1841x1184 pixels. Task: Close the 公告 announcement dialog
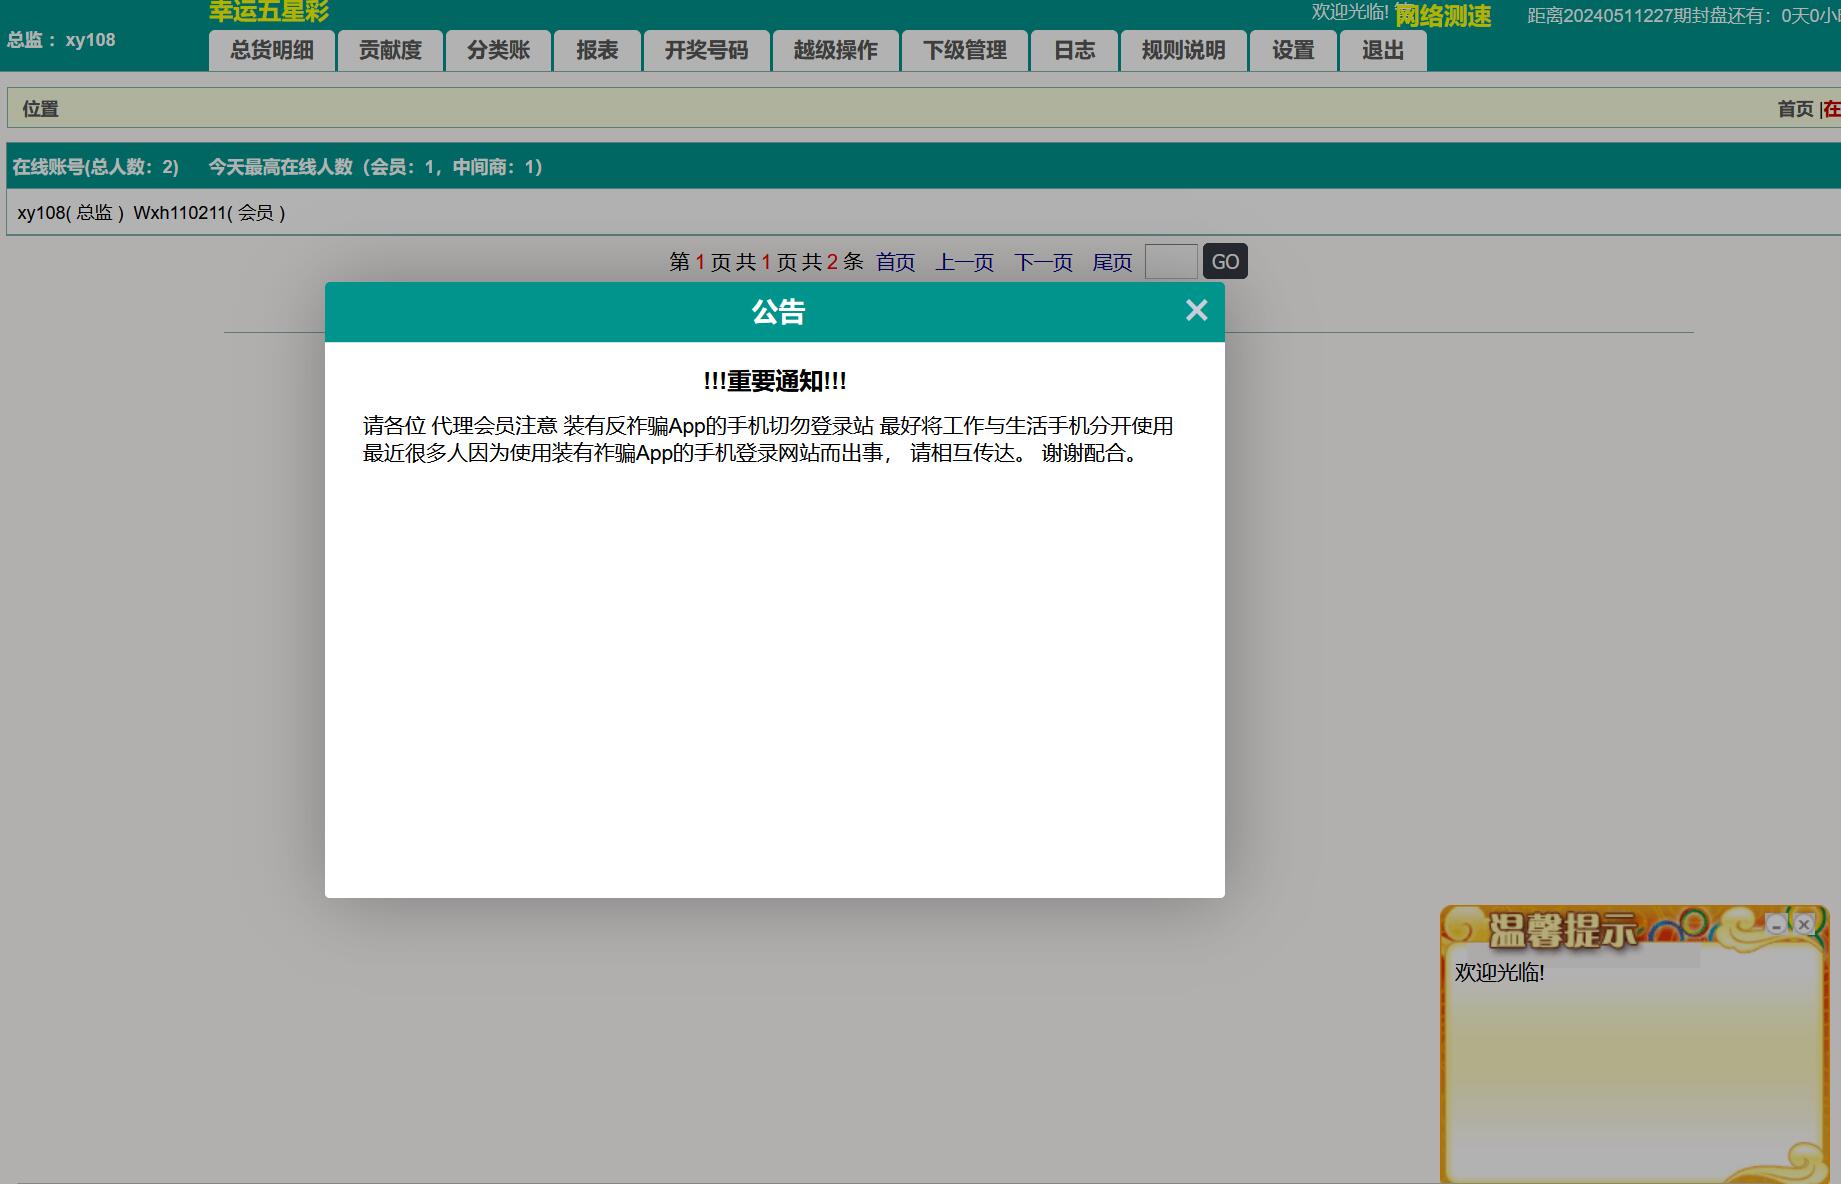point(1196,311)
